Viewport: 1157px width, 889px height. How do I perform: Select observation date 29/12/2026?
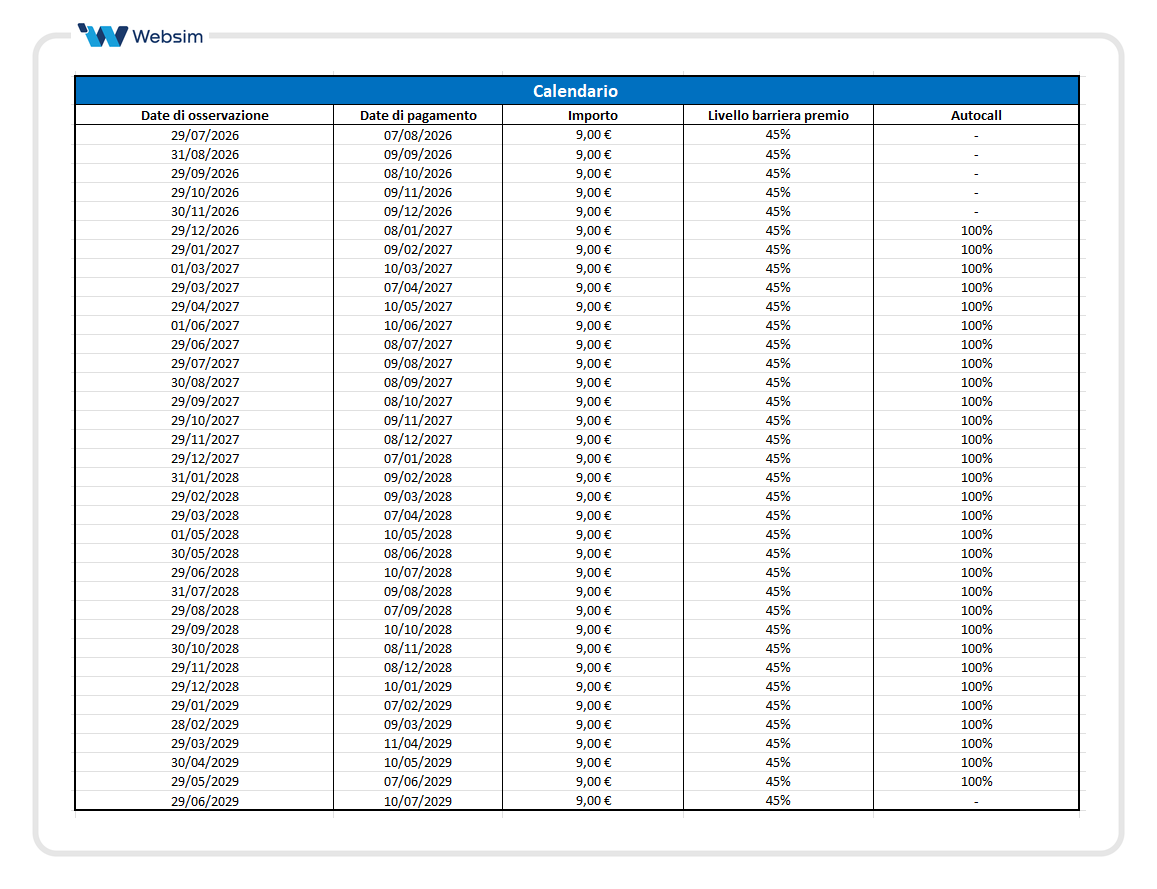[x=204, y=230]
